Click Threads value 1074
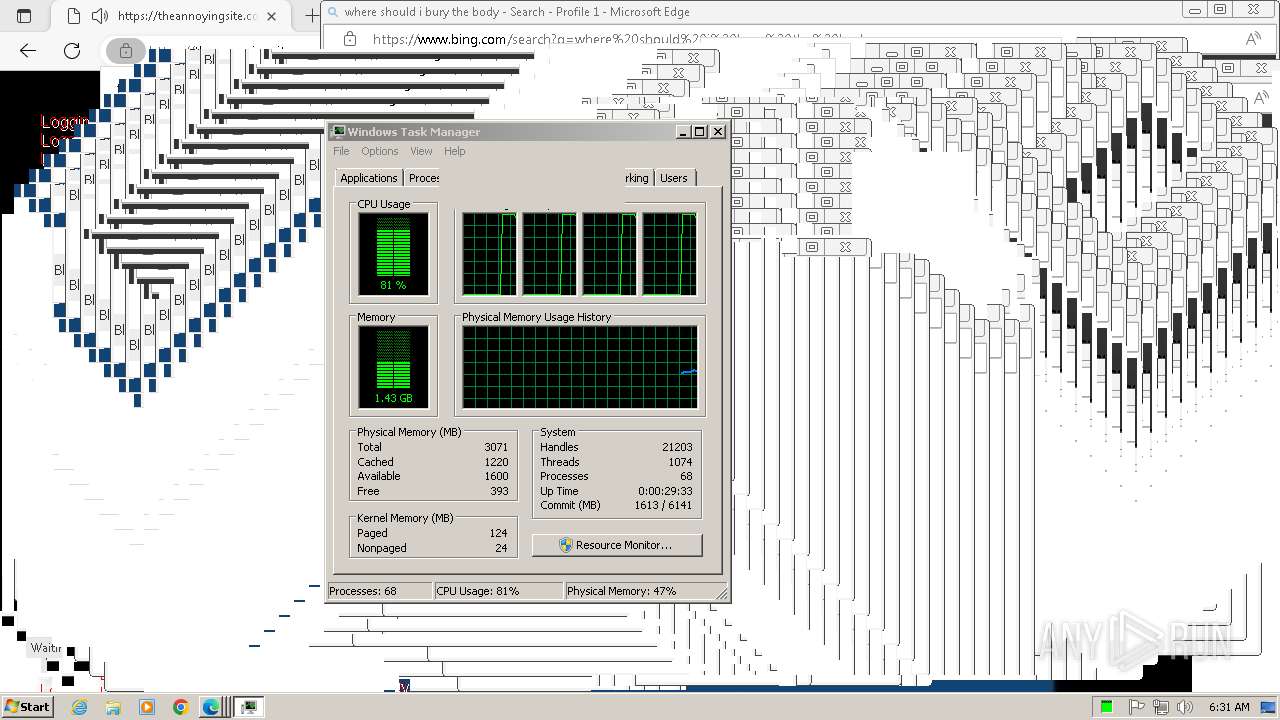 click(x=680, y=462)
